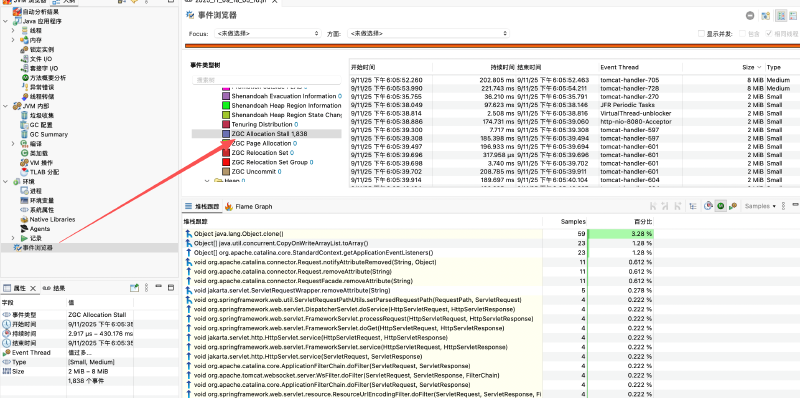This screenshot has width=800, height=398.
Task: Expand the 线程 tree node
Action: 14,31
